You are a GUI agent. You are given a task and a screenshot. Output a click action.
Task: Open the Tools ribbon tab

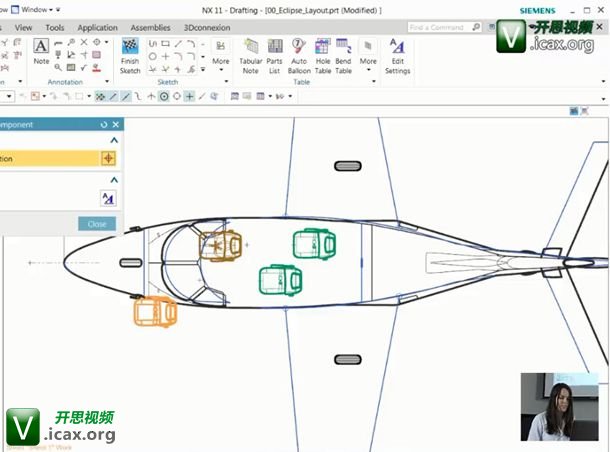(x=54, y=28)
